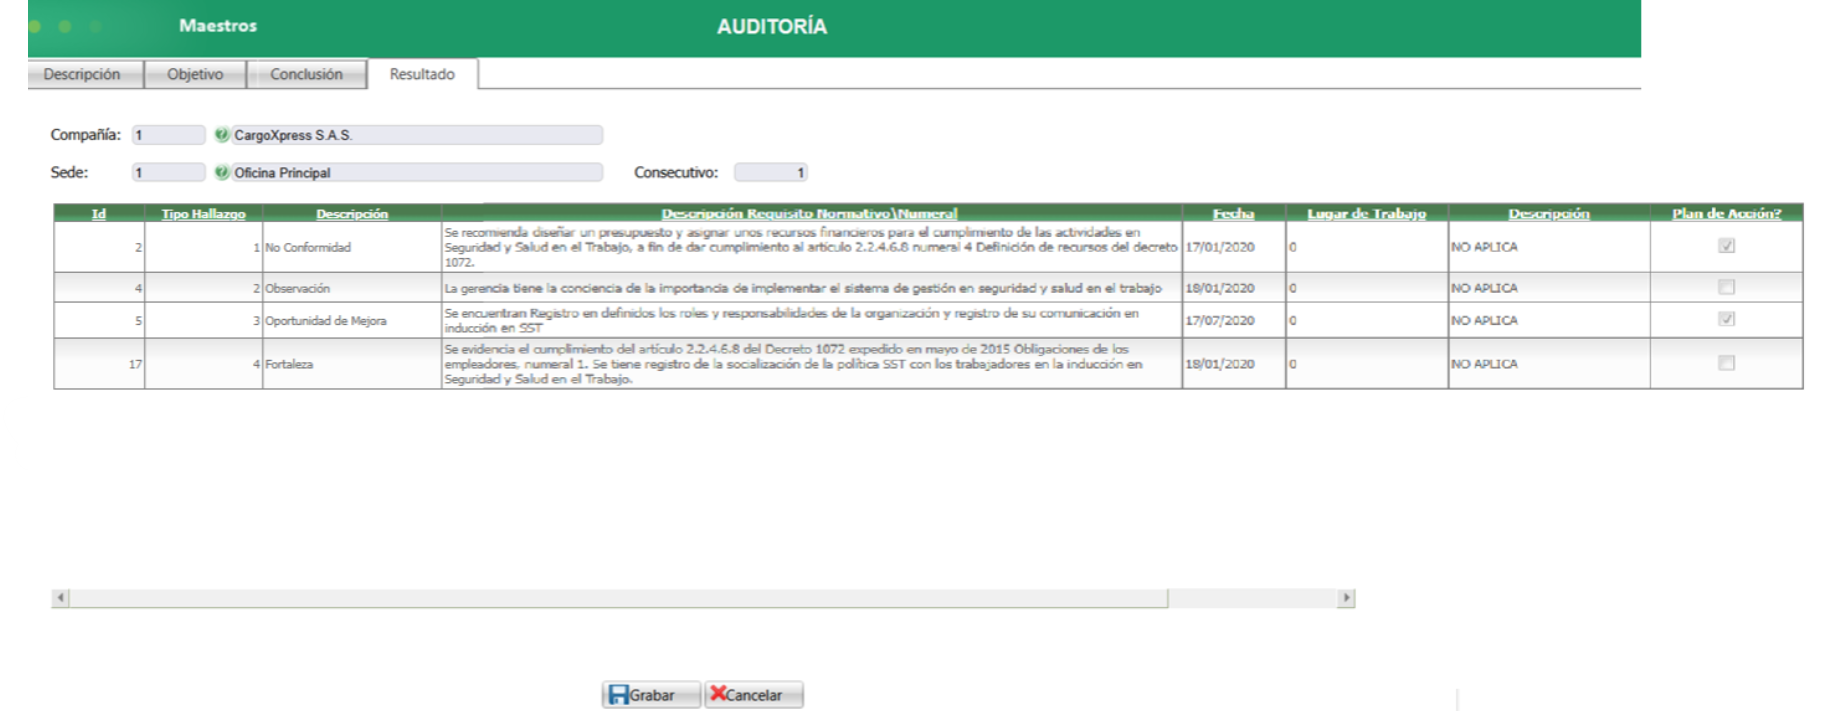The width and height of the screenshot is (1831, 711).
Task: Click the Compañía code field
Action: [168, 135]
